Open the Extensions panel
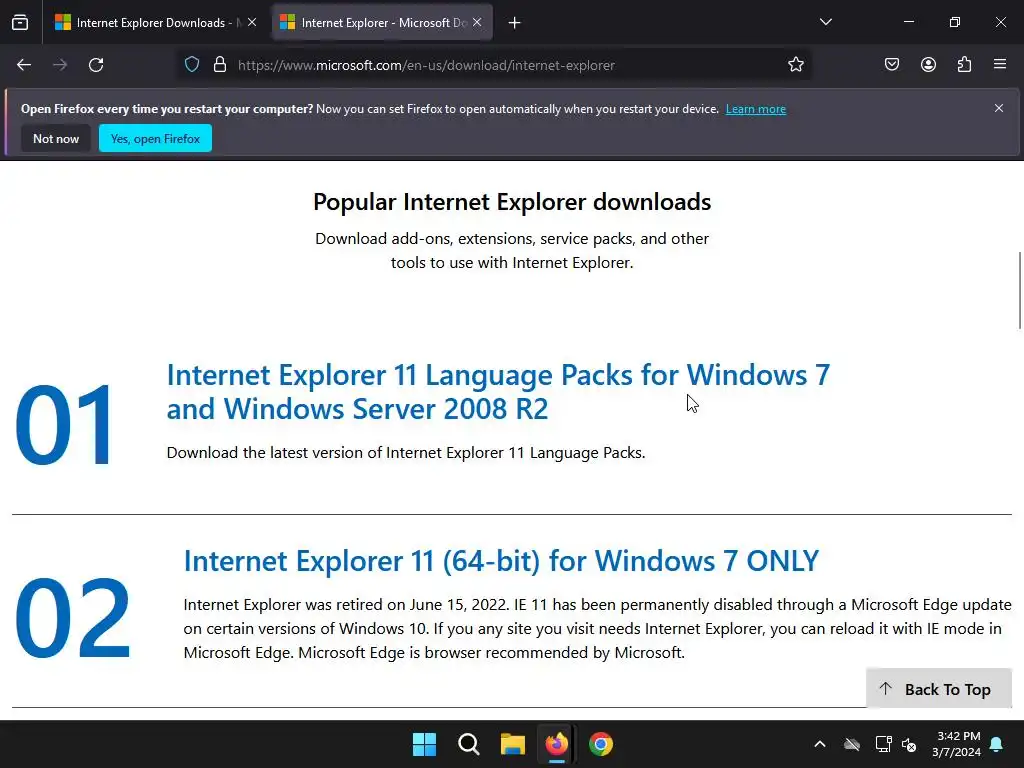Image resolution: width=1024 pixels, height=768 pixels. click(x=964, y=65)
